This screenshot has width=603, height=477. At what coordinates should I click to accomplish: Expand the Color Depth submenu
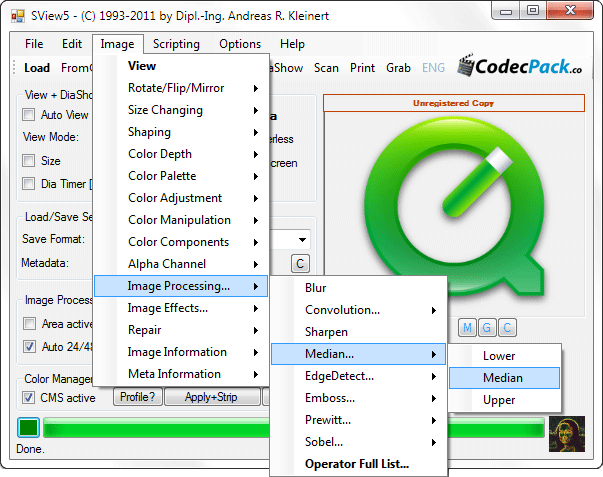tap(181, 154)
